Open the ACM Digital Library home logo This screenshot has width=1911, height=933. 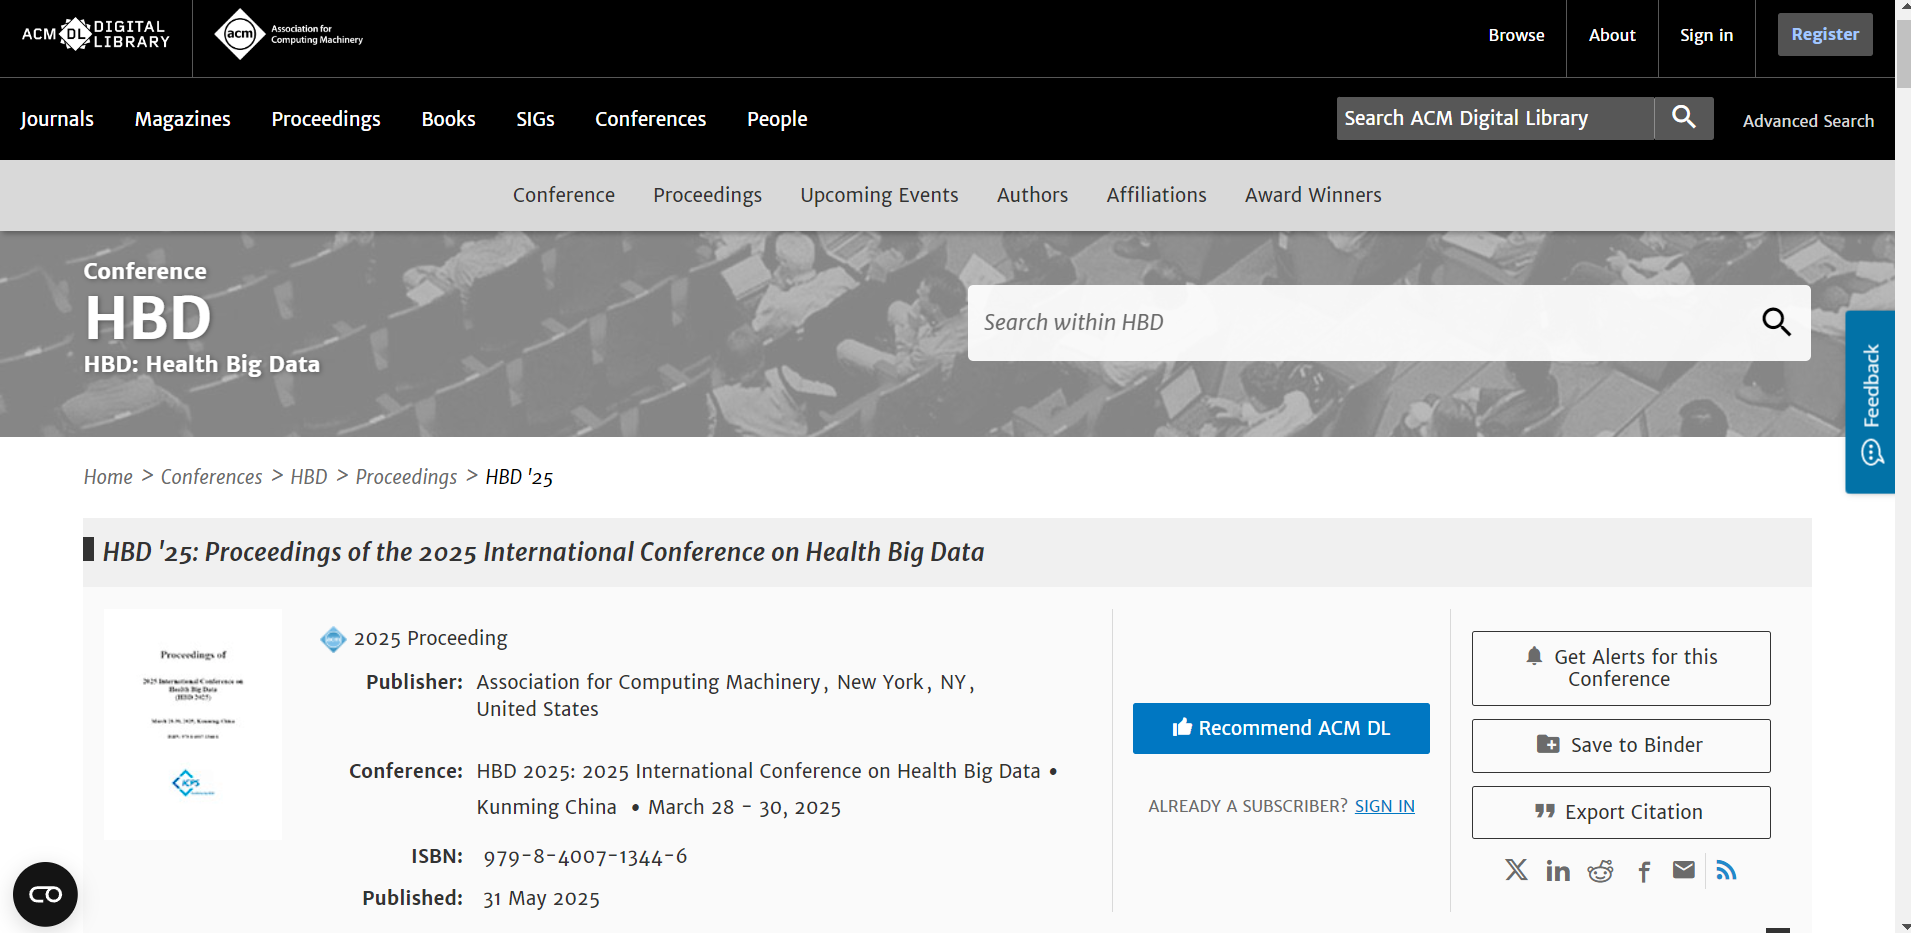point(96,34)
